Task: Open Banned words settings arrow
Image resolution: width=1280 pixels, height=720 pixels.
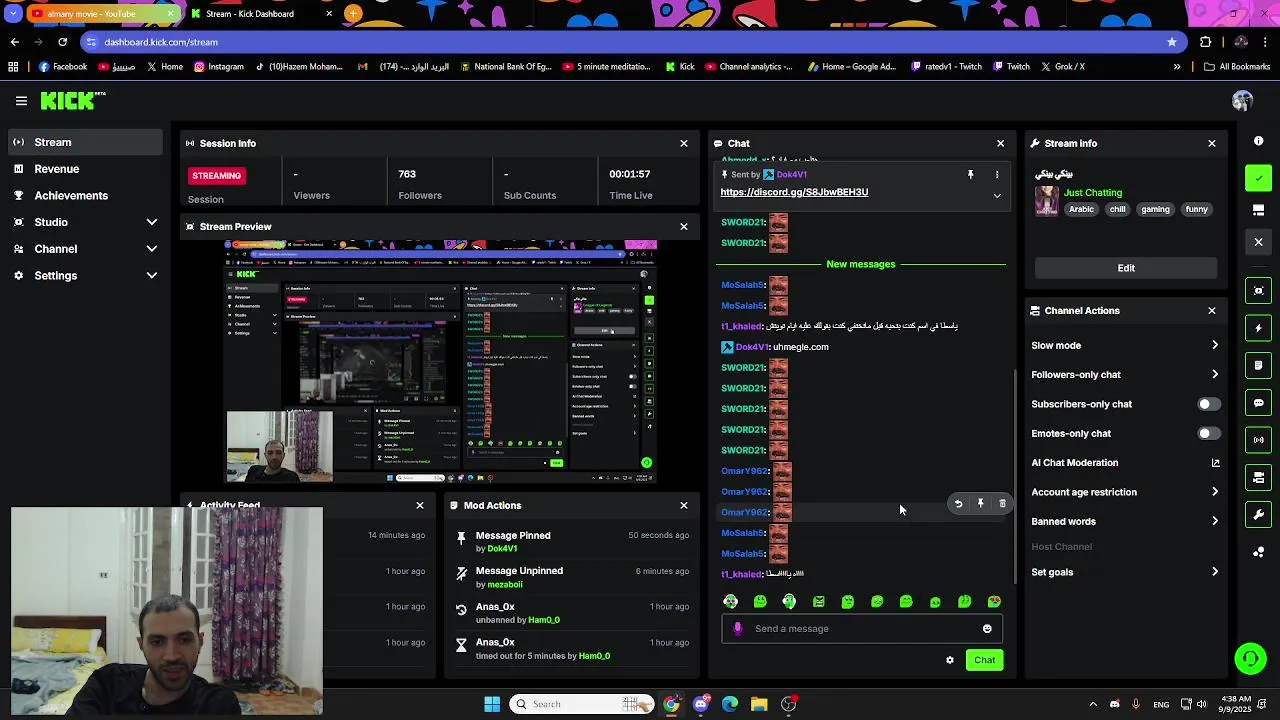Action: click(1215, 522)
